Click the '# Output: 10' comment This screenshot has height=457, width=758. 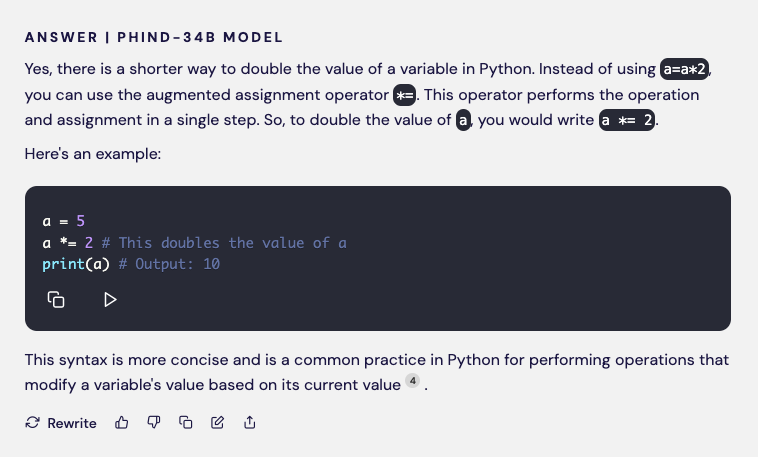tap(168, 264)
